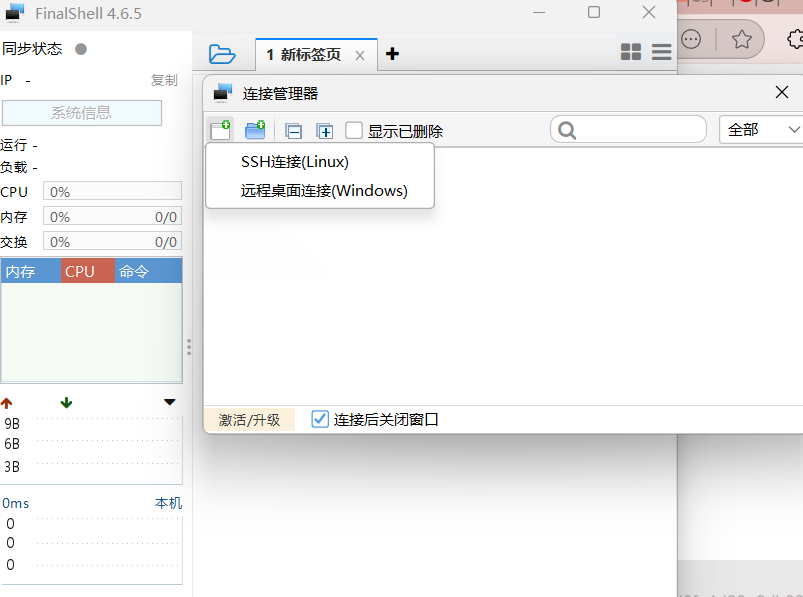Click the 激活/升级 button
This screenshot has width=803, height=597.
point(249,419)
